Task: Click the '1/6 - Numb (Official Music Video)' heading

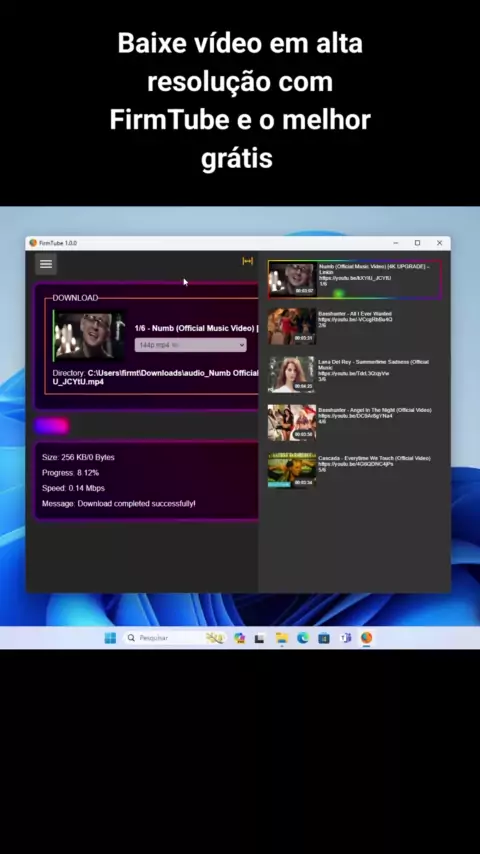Action: pyautogui.click(x=196, y=328)
